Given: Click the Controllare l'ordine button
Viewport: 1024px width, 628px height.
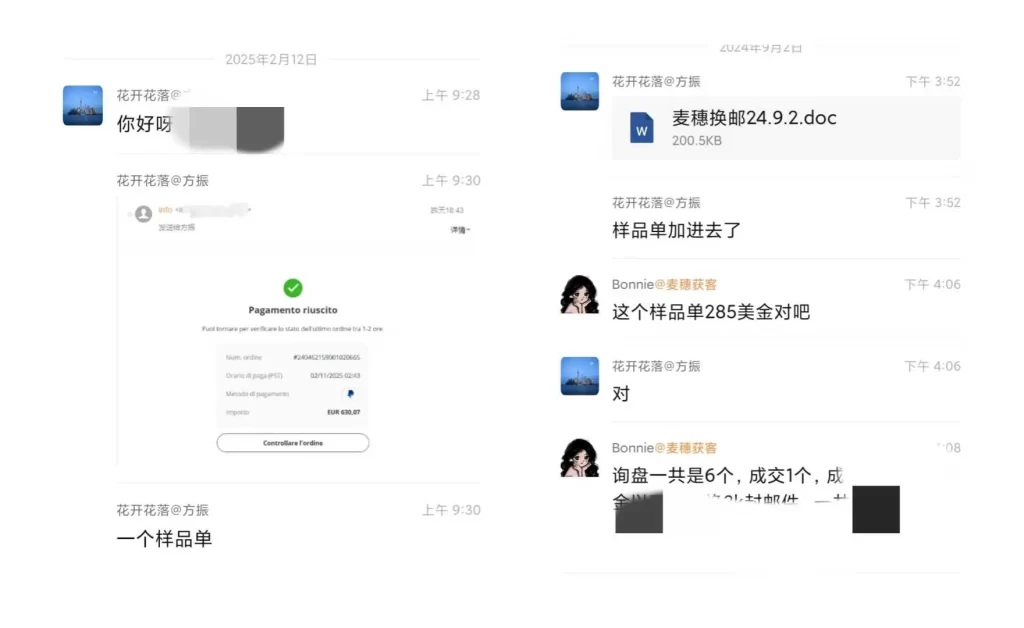Looking at the screenshot, I should [293, 442].
